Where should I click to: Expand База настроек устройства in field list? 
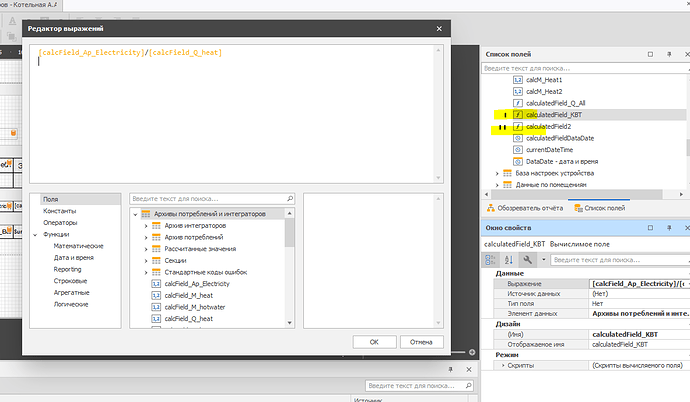497,173
